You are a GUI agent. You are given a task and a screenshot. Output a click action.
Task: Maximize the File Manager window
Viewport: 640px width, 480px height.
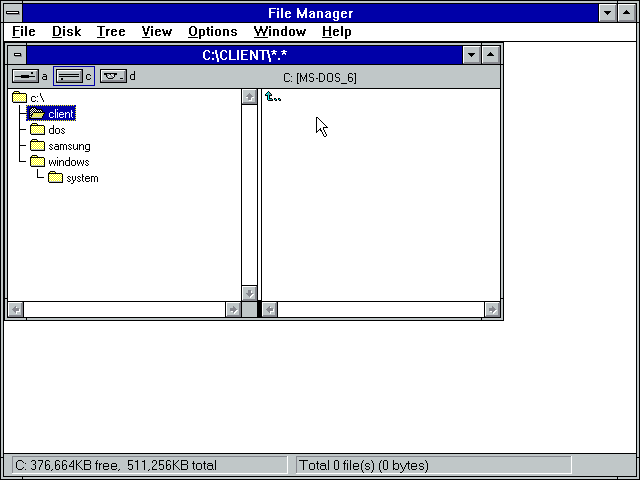pos(627,13)
